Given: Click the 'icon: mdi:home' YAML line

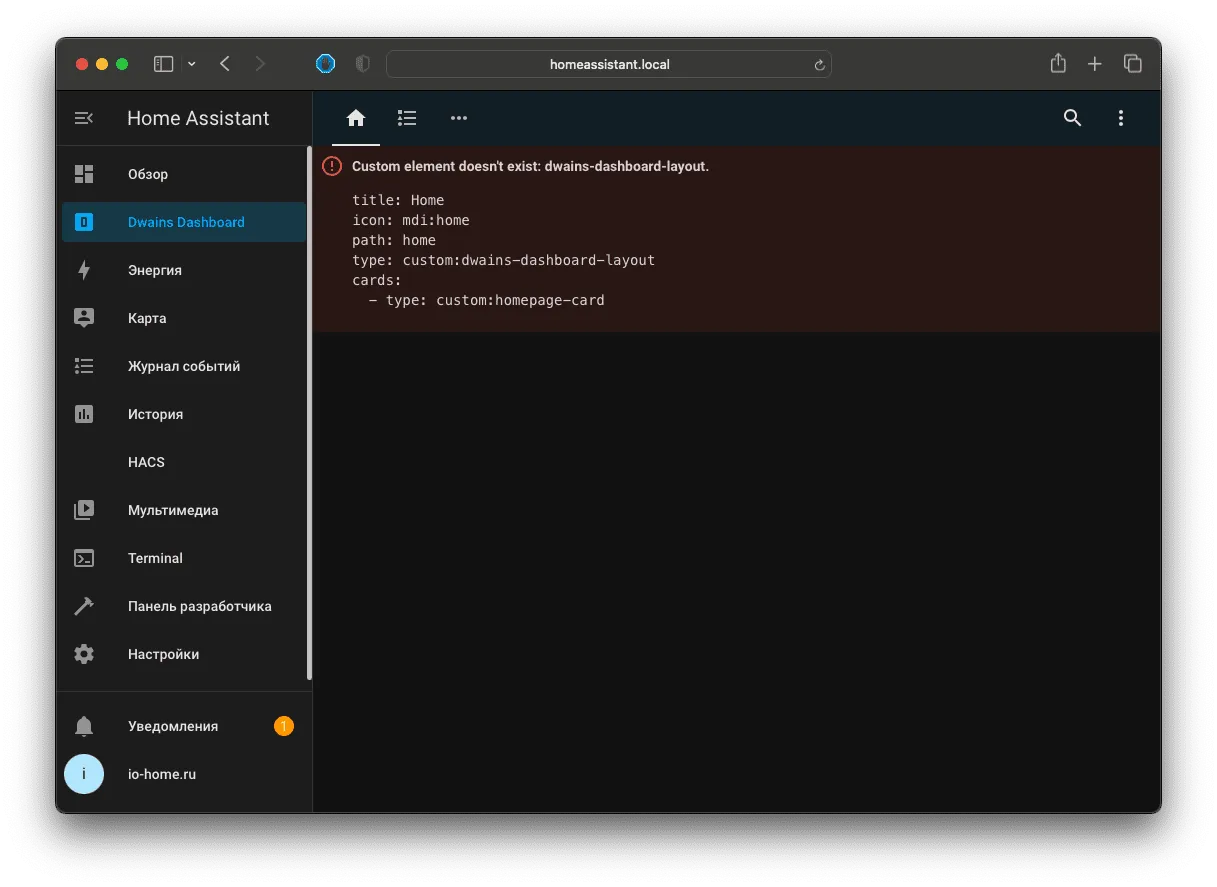Looking at the screenshot, I should (411, 220).
